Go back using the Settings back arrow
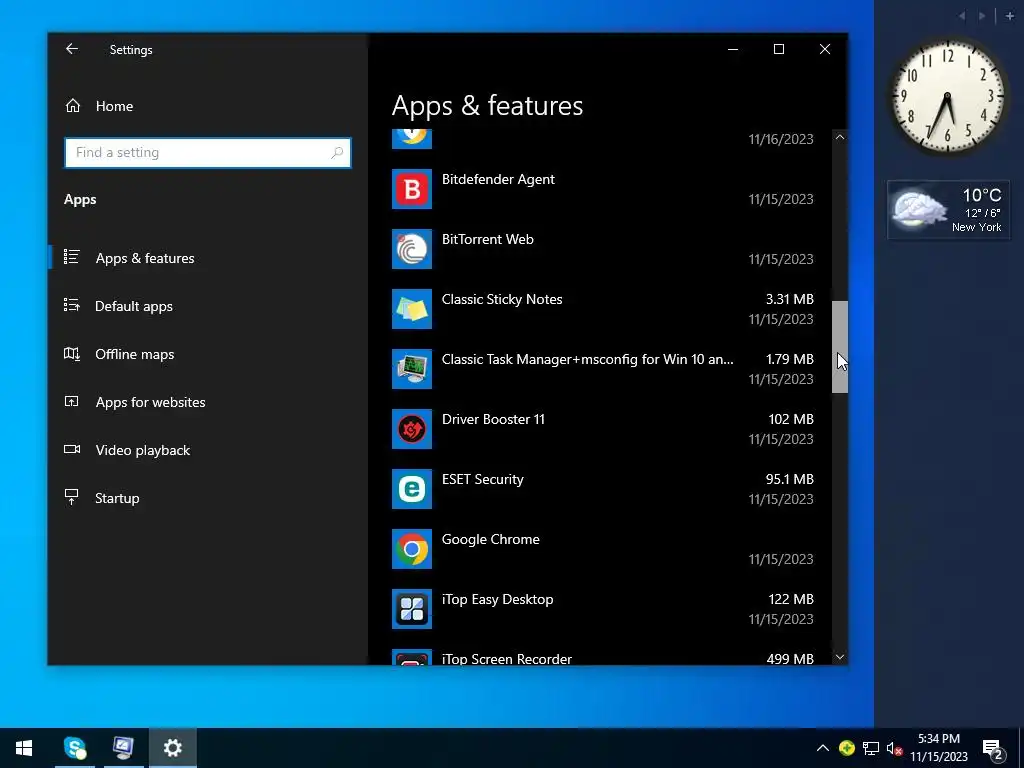Image resolution: width=1024 pixels, height=768 pixels. [x=72, y=49]
